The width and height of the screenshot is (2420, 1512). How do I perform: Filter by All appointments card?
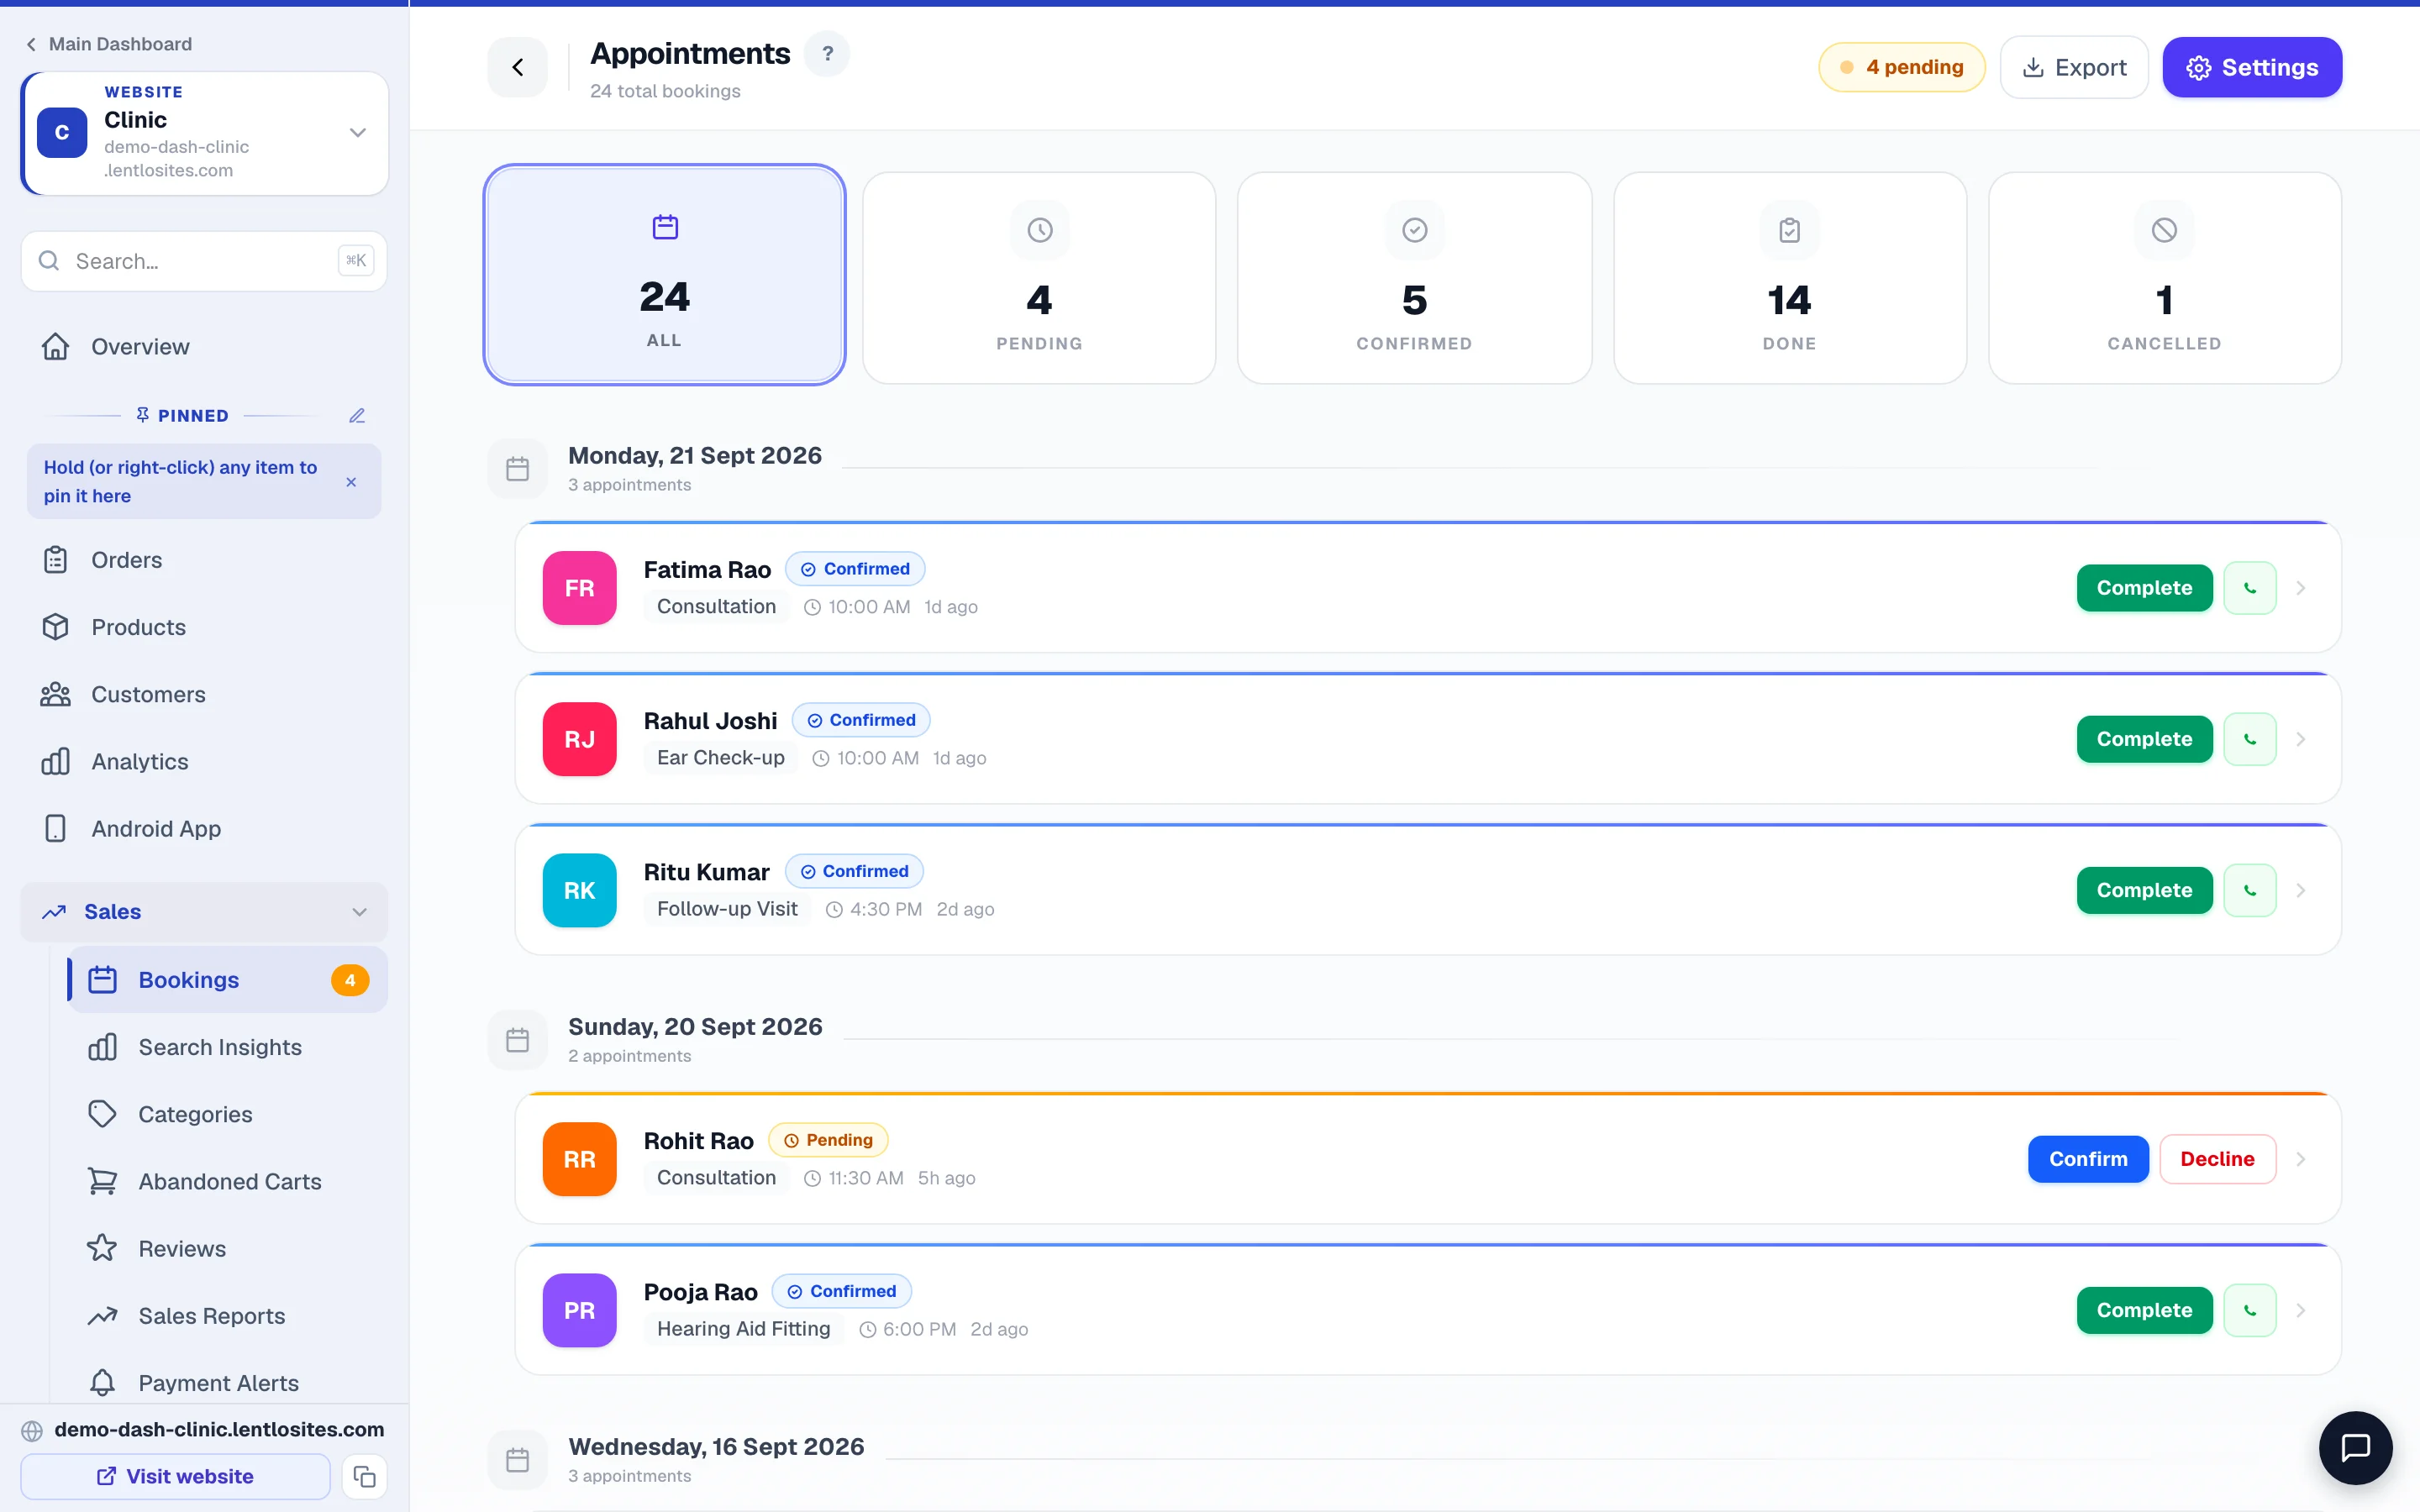coord(665,275)
